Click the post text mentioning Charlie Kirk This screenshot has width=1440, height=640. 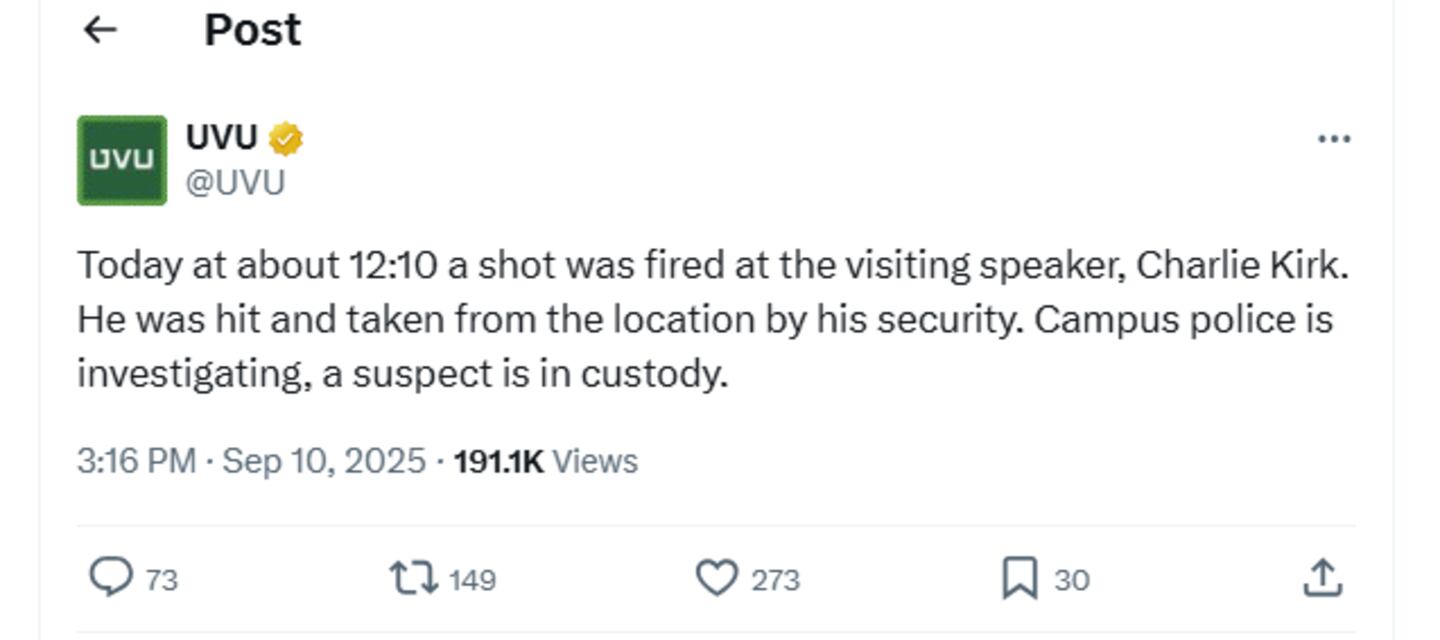[x=712, y=319]
